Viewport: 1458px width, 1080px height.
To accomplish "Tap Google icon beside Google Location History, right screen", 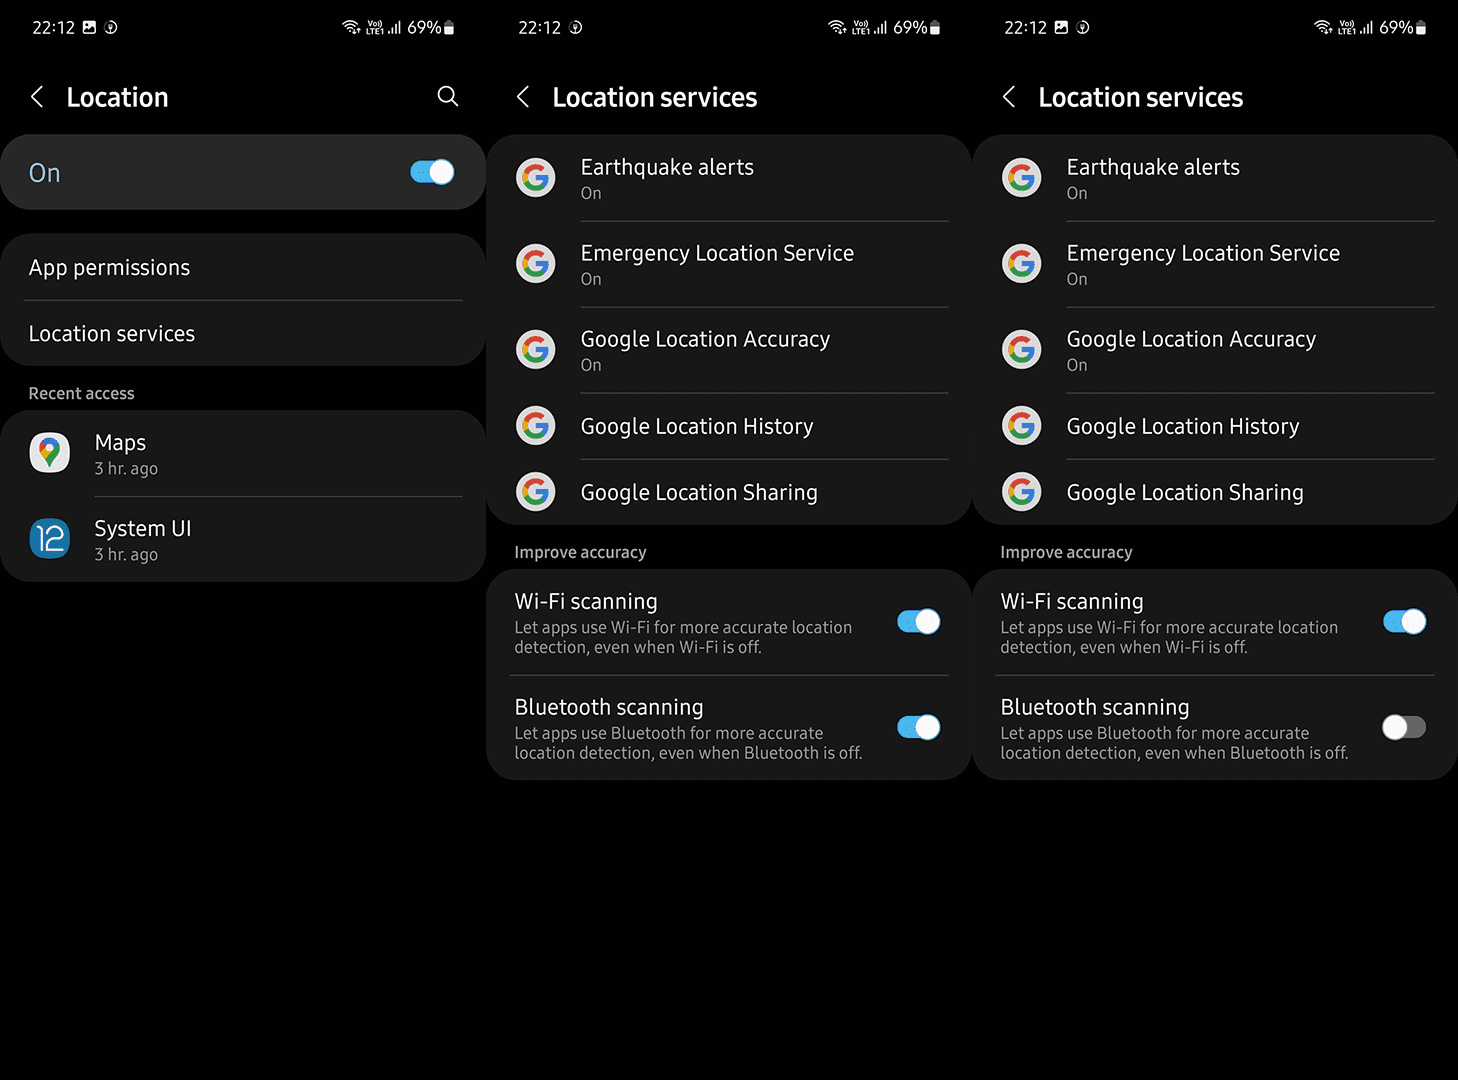I will pos(1022,426).
